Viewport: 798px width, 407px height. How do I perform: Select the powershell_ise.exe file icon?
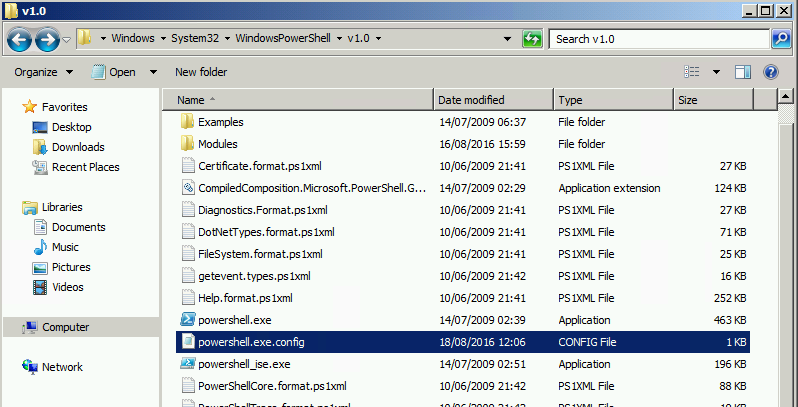tap(186, 365)
